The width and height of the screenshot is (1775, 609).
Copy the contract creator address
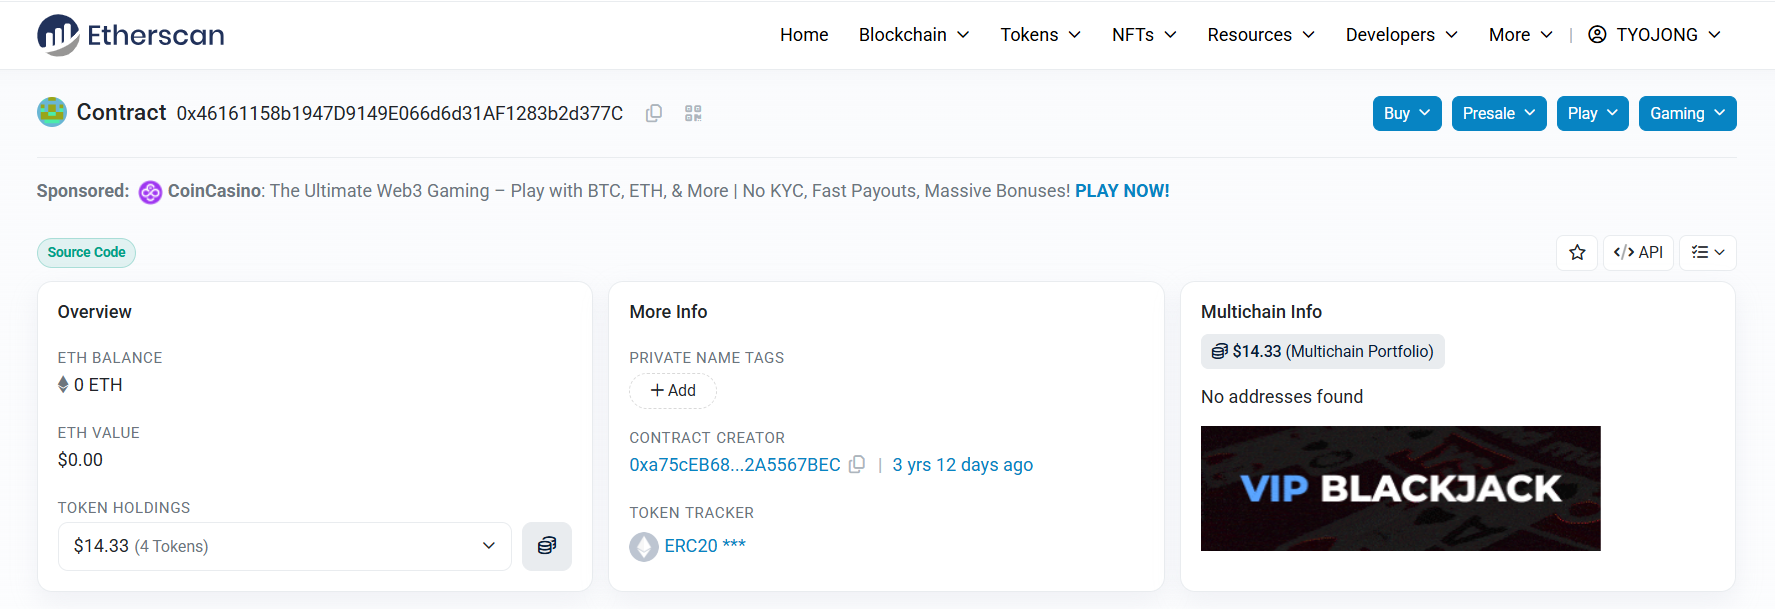click(x=857, y=465)
